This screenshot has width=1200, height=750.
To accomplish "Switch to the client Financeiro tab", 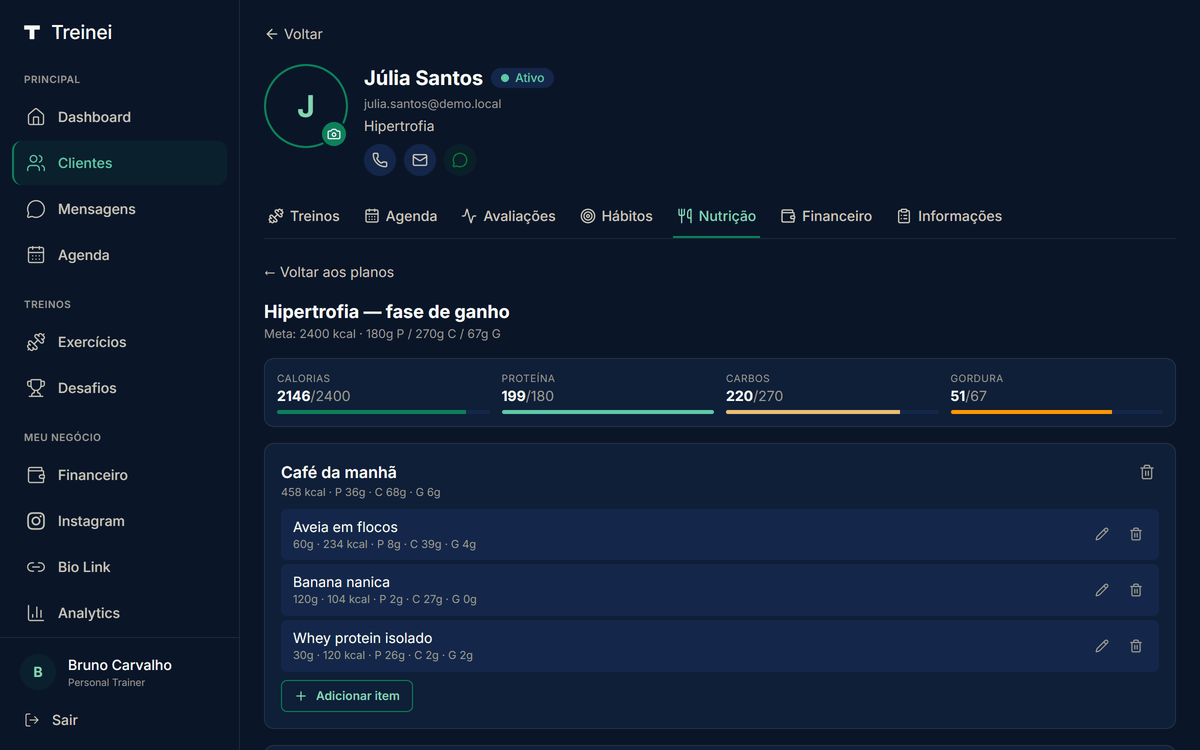I will click(826, 216).
